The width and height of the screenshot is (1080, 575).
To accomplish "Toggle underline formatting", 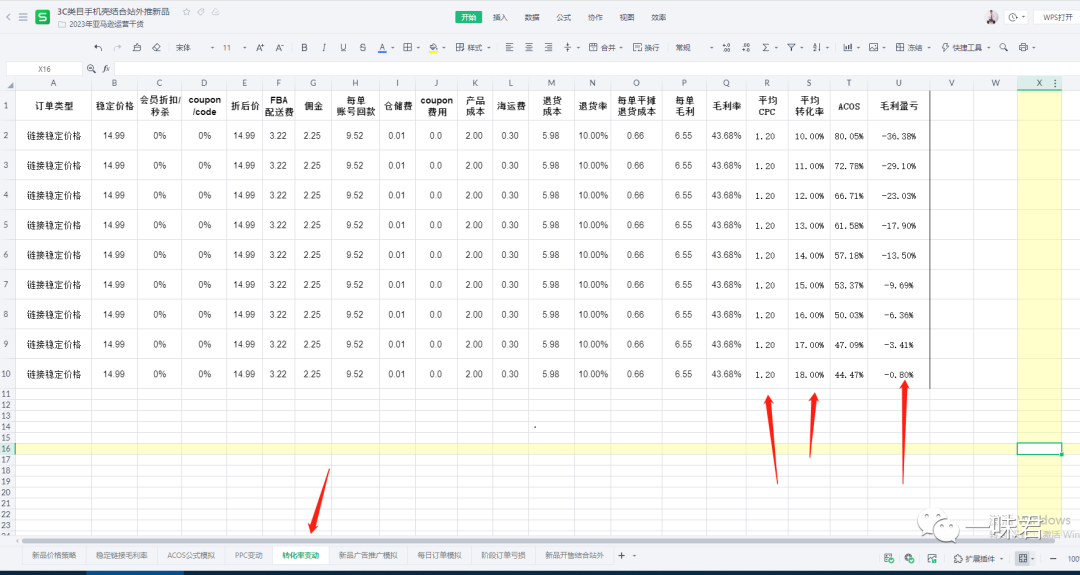I will [x=343, y=47].
